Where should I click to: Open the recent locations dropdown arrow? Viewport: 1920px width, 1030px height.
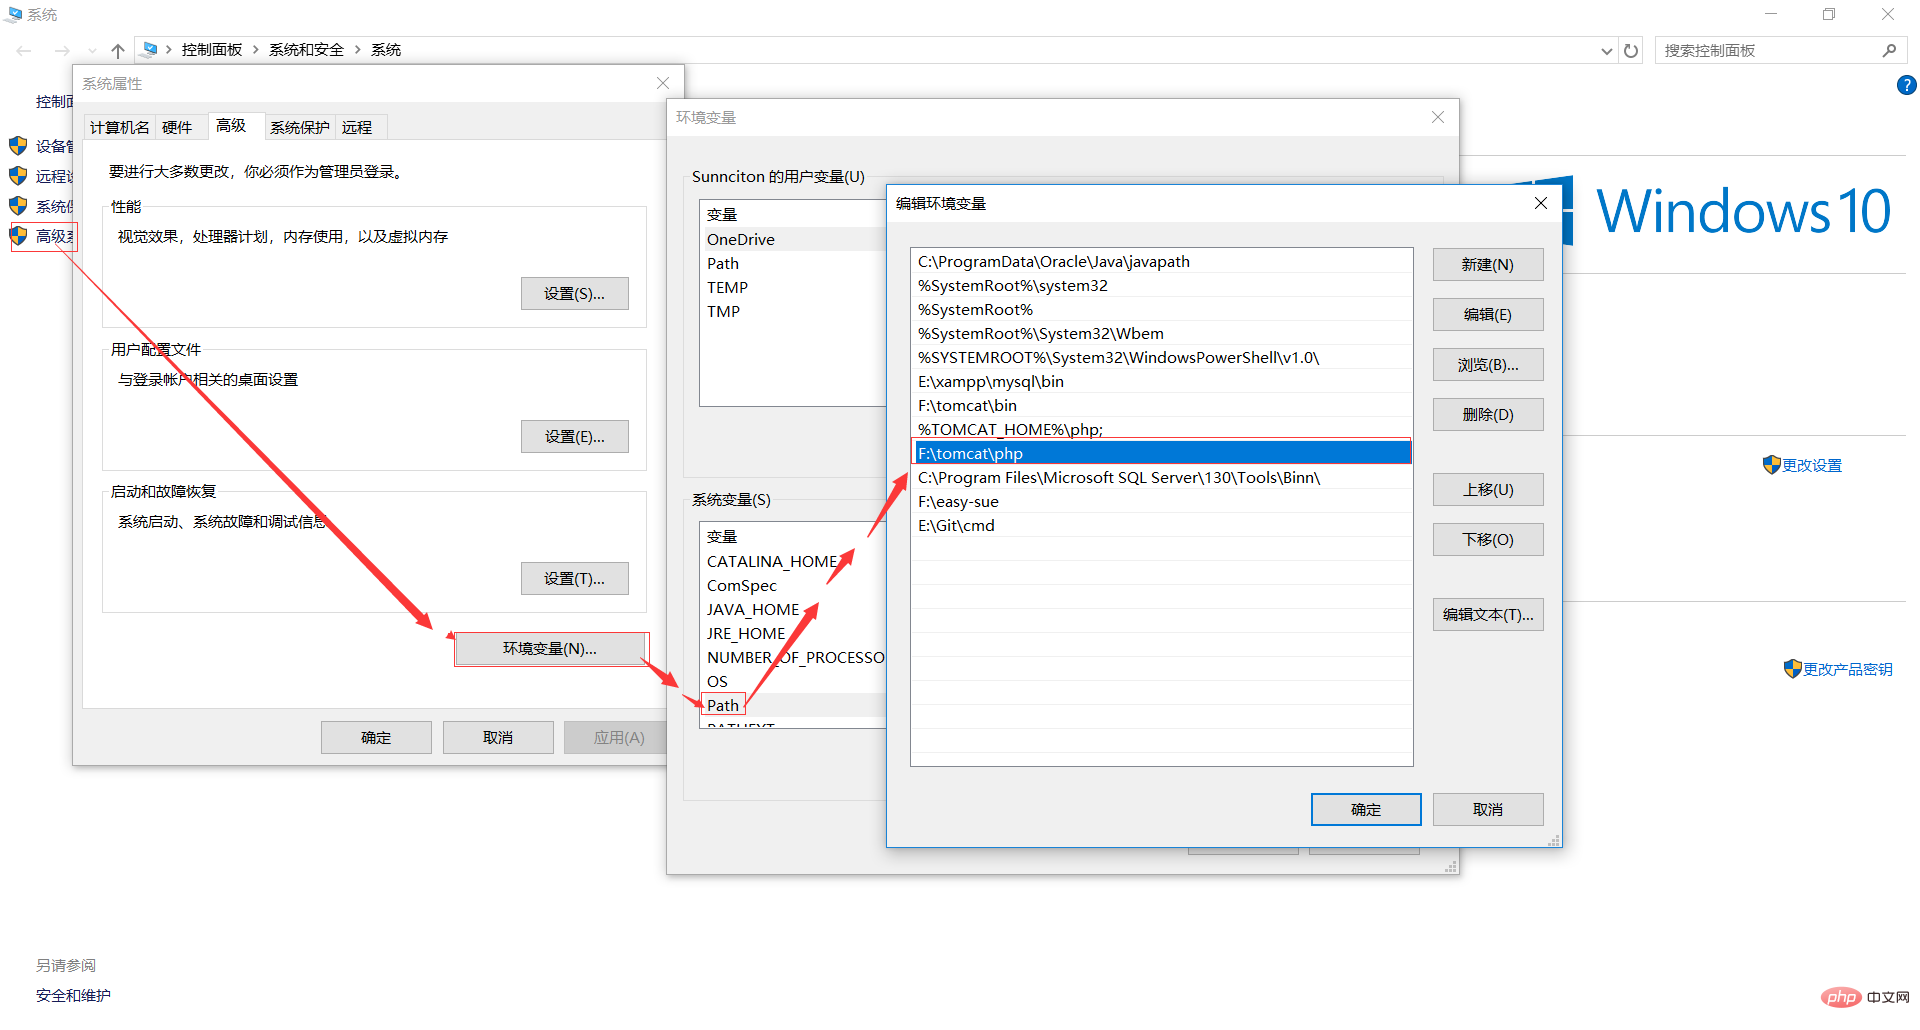pyautogui.click(x=92, y=50)
